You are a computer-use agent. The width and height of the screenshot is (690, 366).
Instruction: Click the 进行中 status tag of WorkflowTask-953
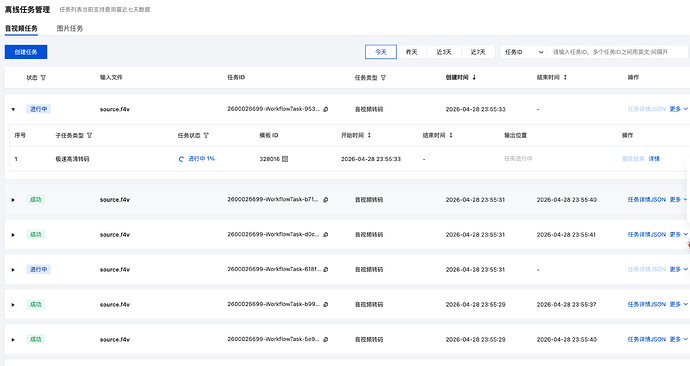click(x=38, y=109)
